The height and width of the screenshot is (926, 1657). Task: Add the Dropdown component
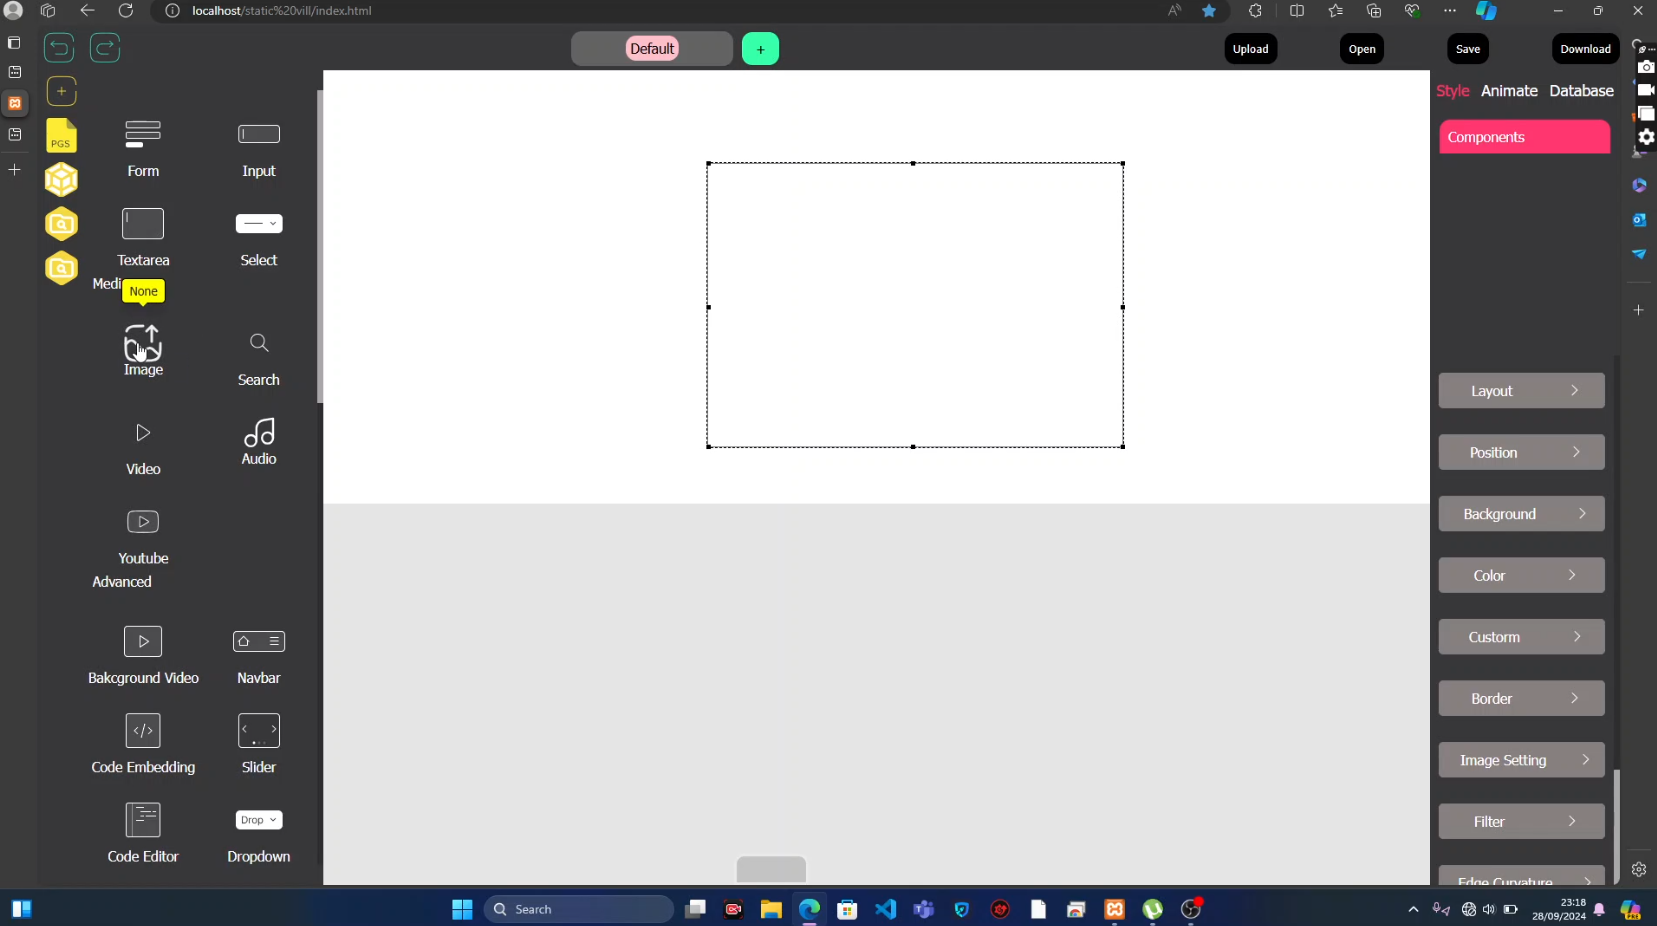[259, 836]
